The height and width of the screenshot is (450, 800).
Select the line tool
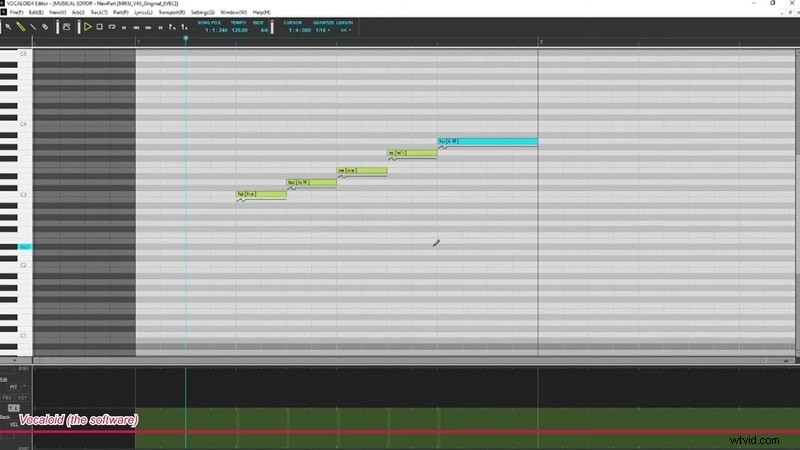(33, 27)
